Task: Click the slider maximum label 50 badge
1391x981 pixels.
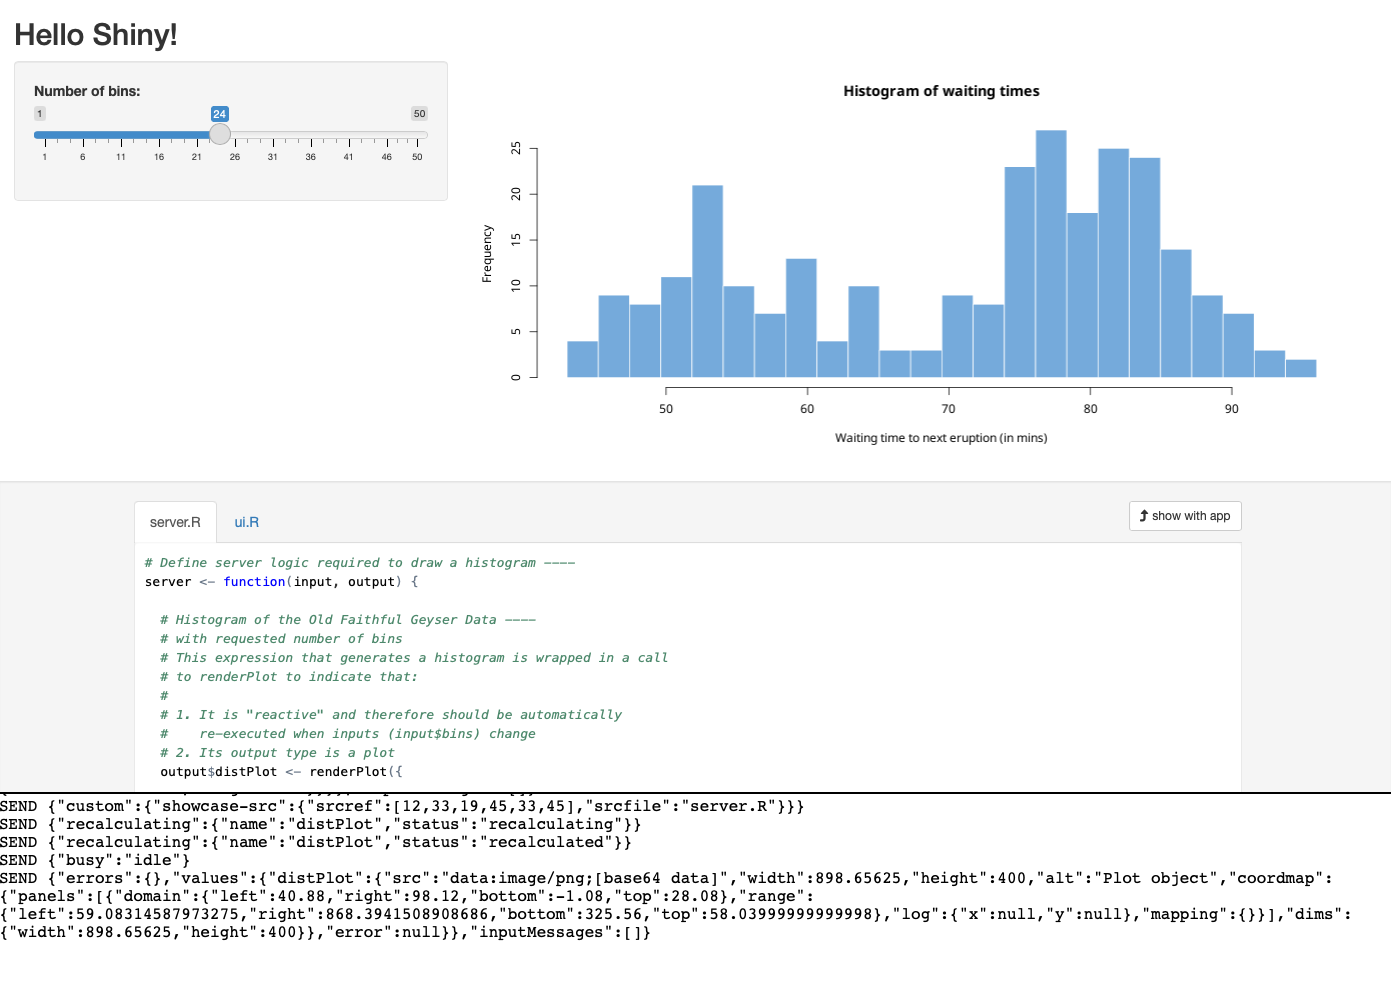Action: click(x=419, y=114)
